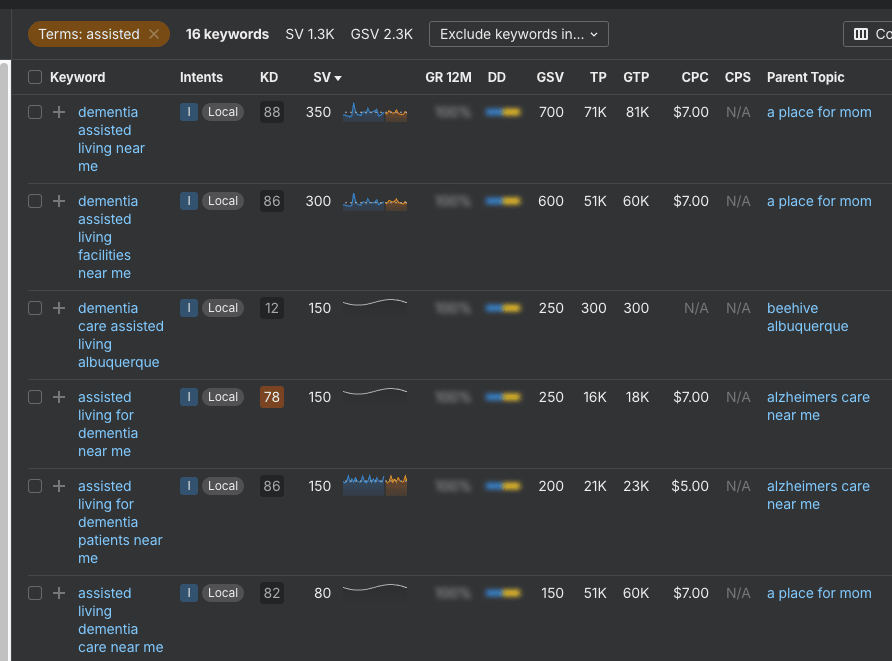892x661 pixels.
Task: Click plus icon for 'dementia care assisted living albuquerque'
Action: (59, 308)
